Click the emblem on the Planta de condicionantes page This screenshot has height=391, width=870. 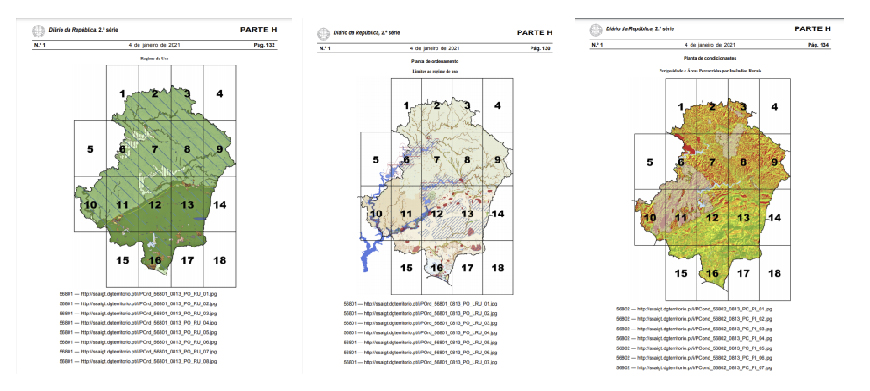pyautogui.click(x=596, y=30)
